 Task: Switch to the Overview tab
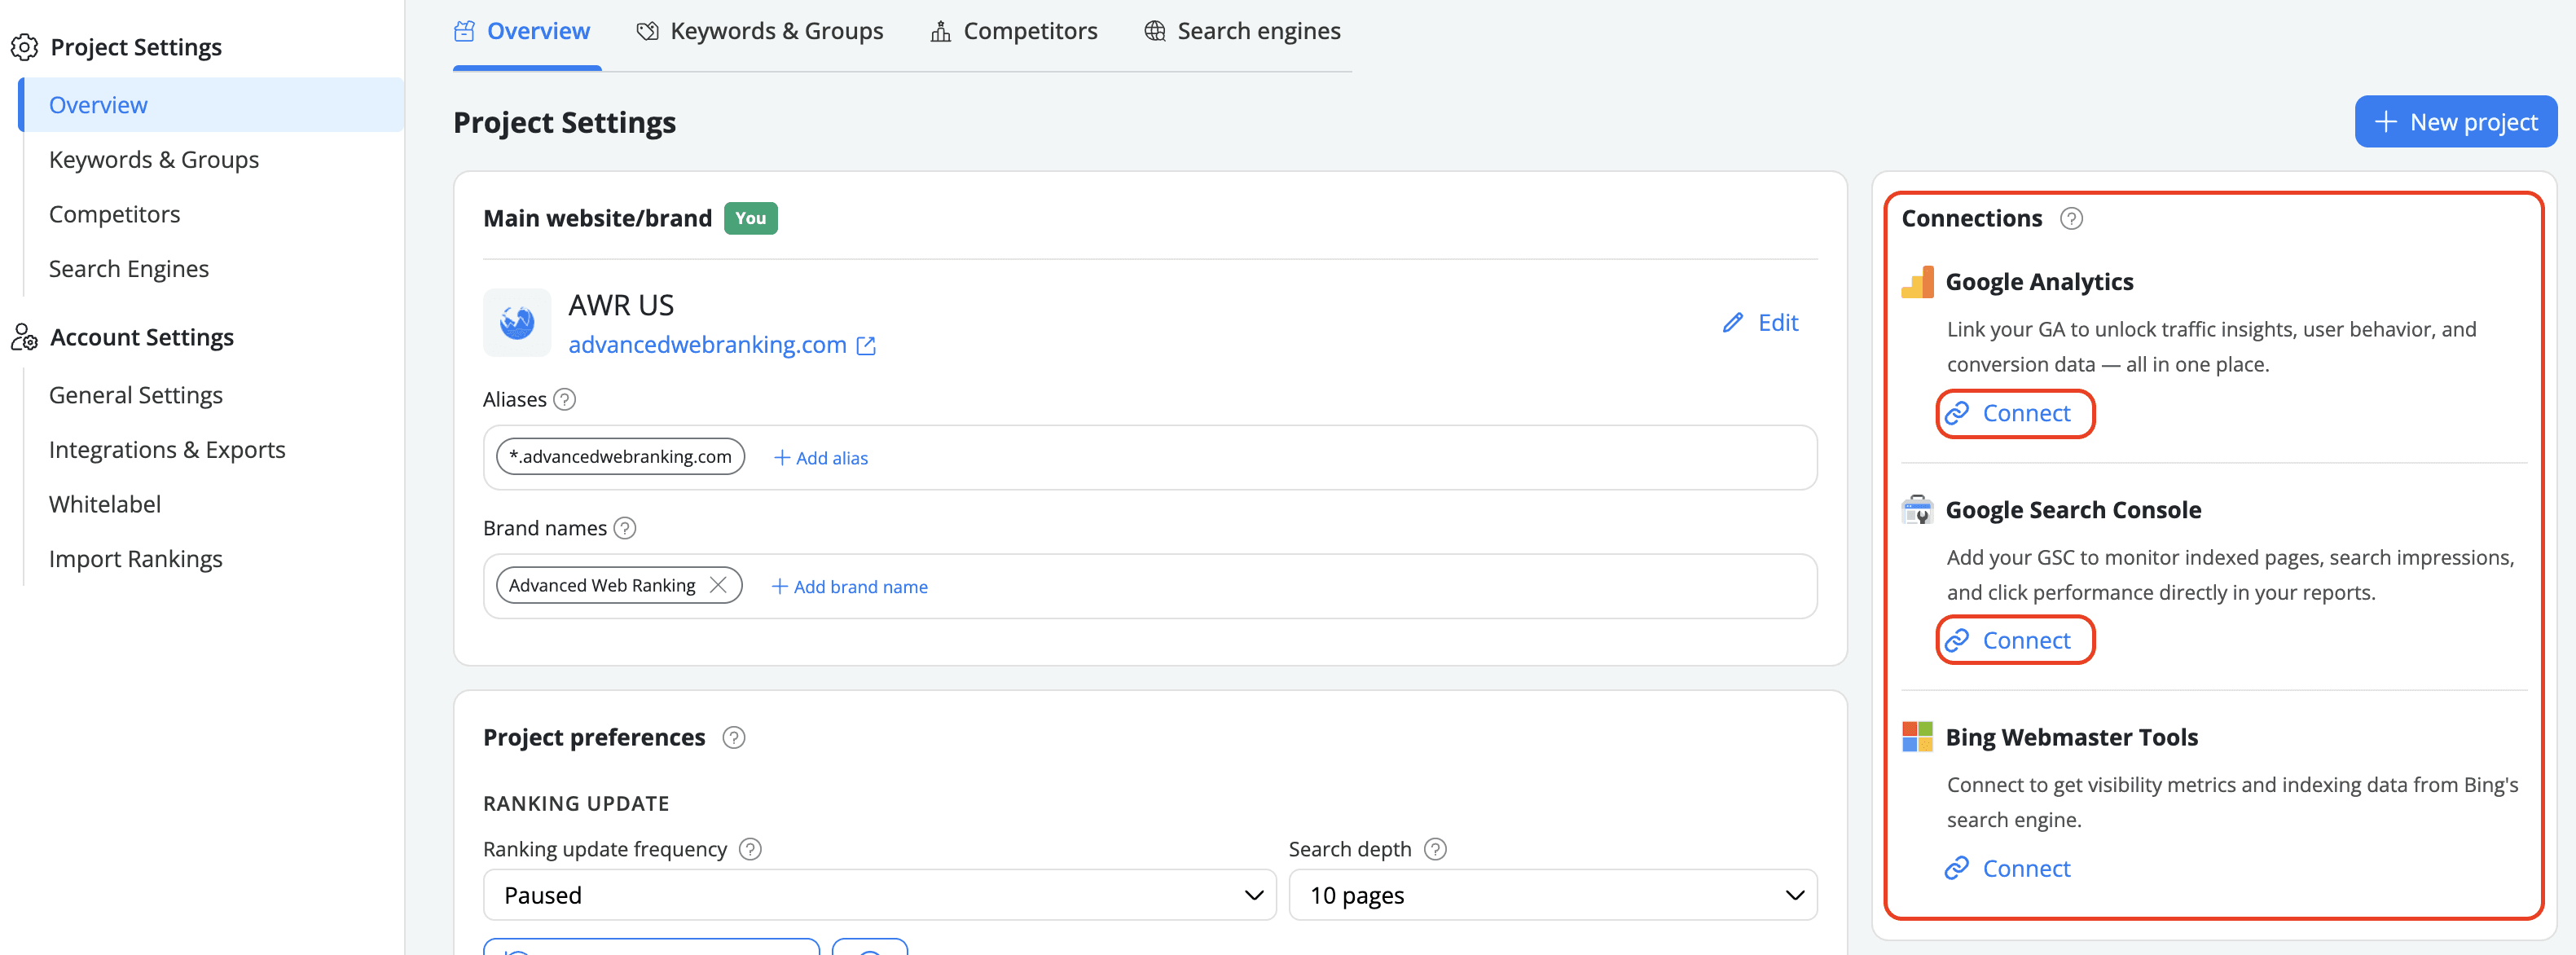point(527,32)
